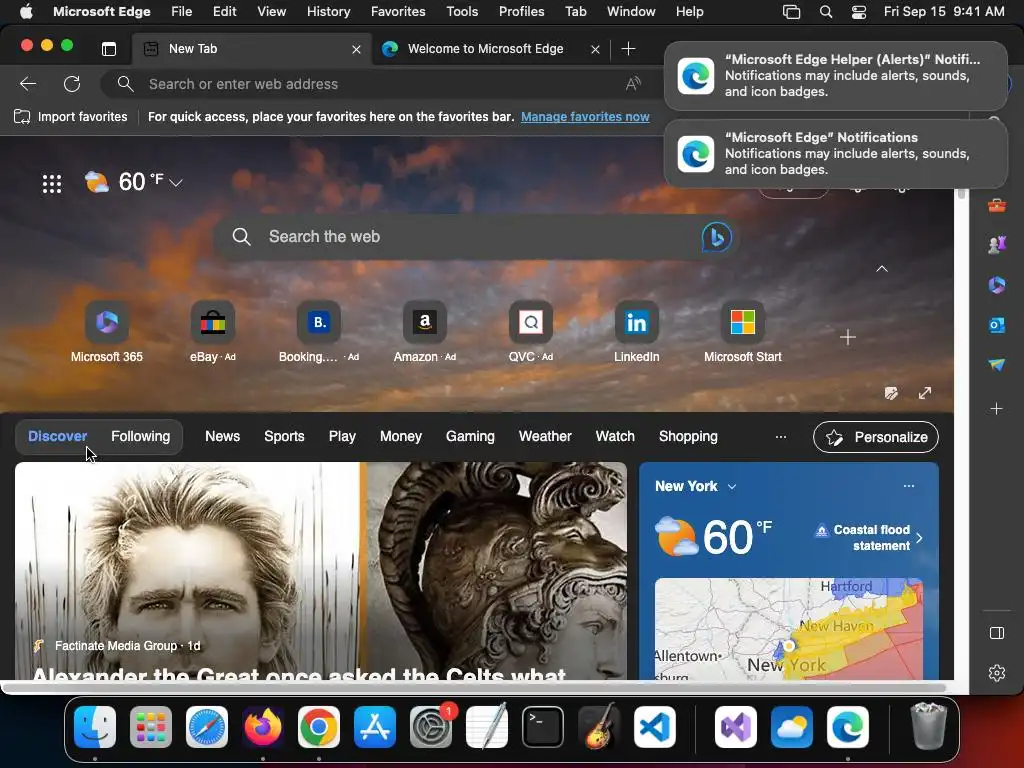Open the Drop paper plane sidebar icon
The width and height of the screenshot is (1024, 768).
pos(997,364)
